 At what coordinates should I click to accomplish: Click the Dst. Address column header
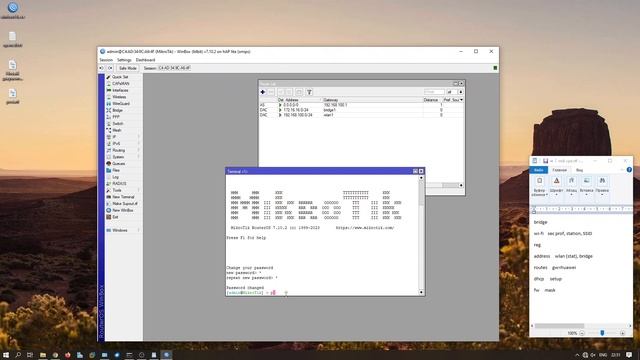click(300, 100)
